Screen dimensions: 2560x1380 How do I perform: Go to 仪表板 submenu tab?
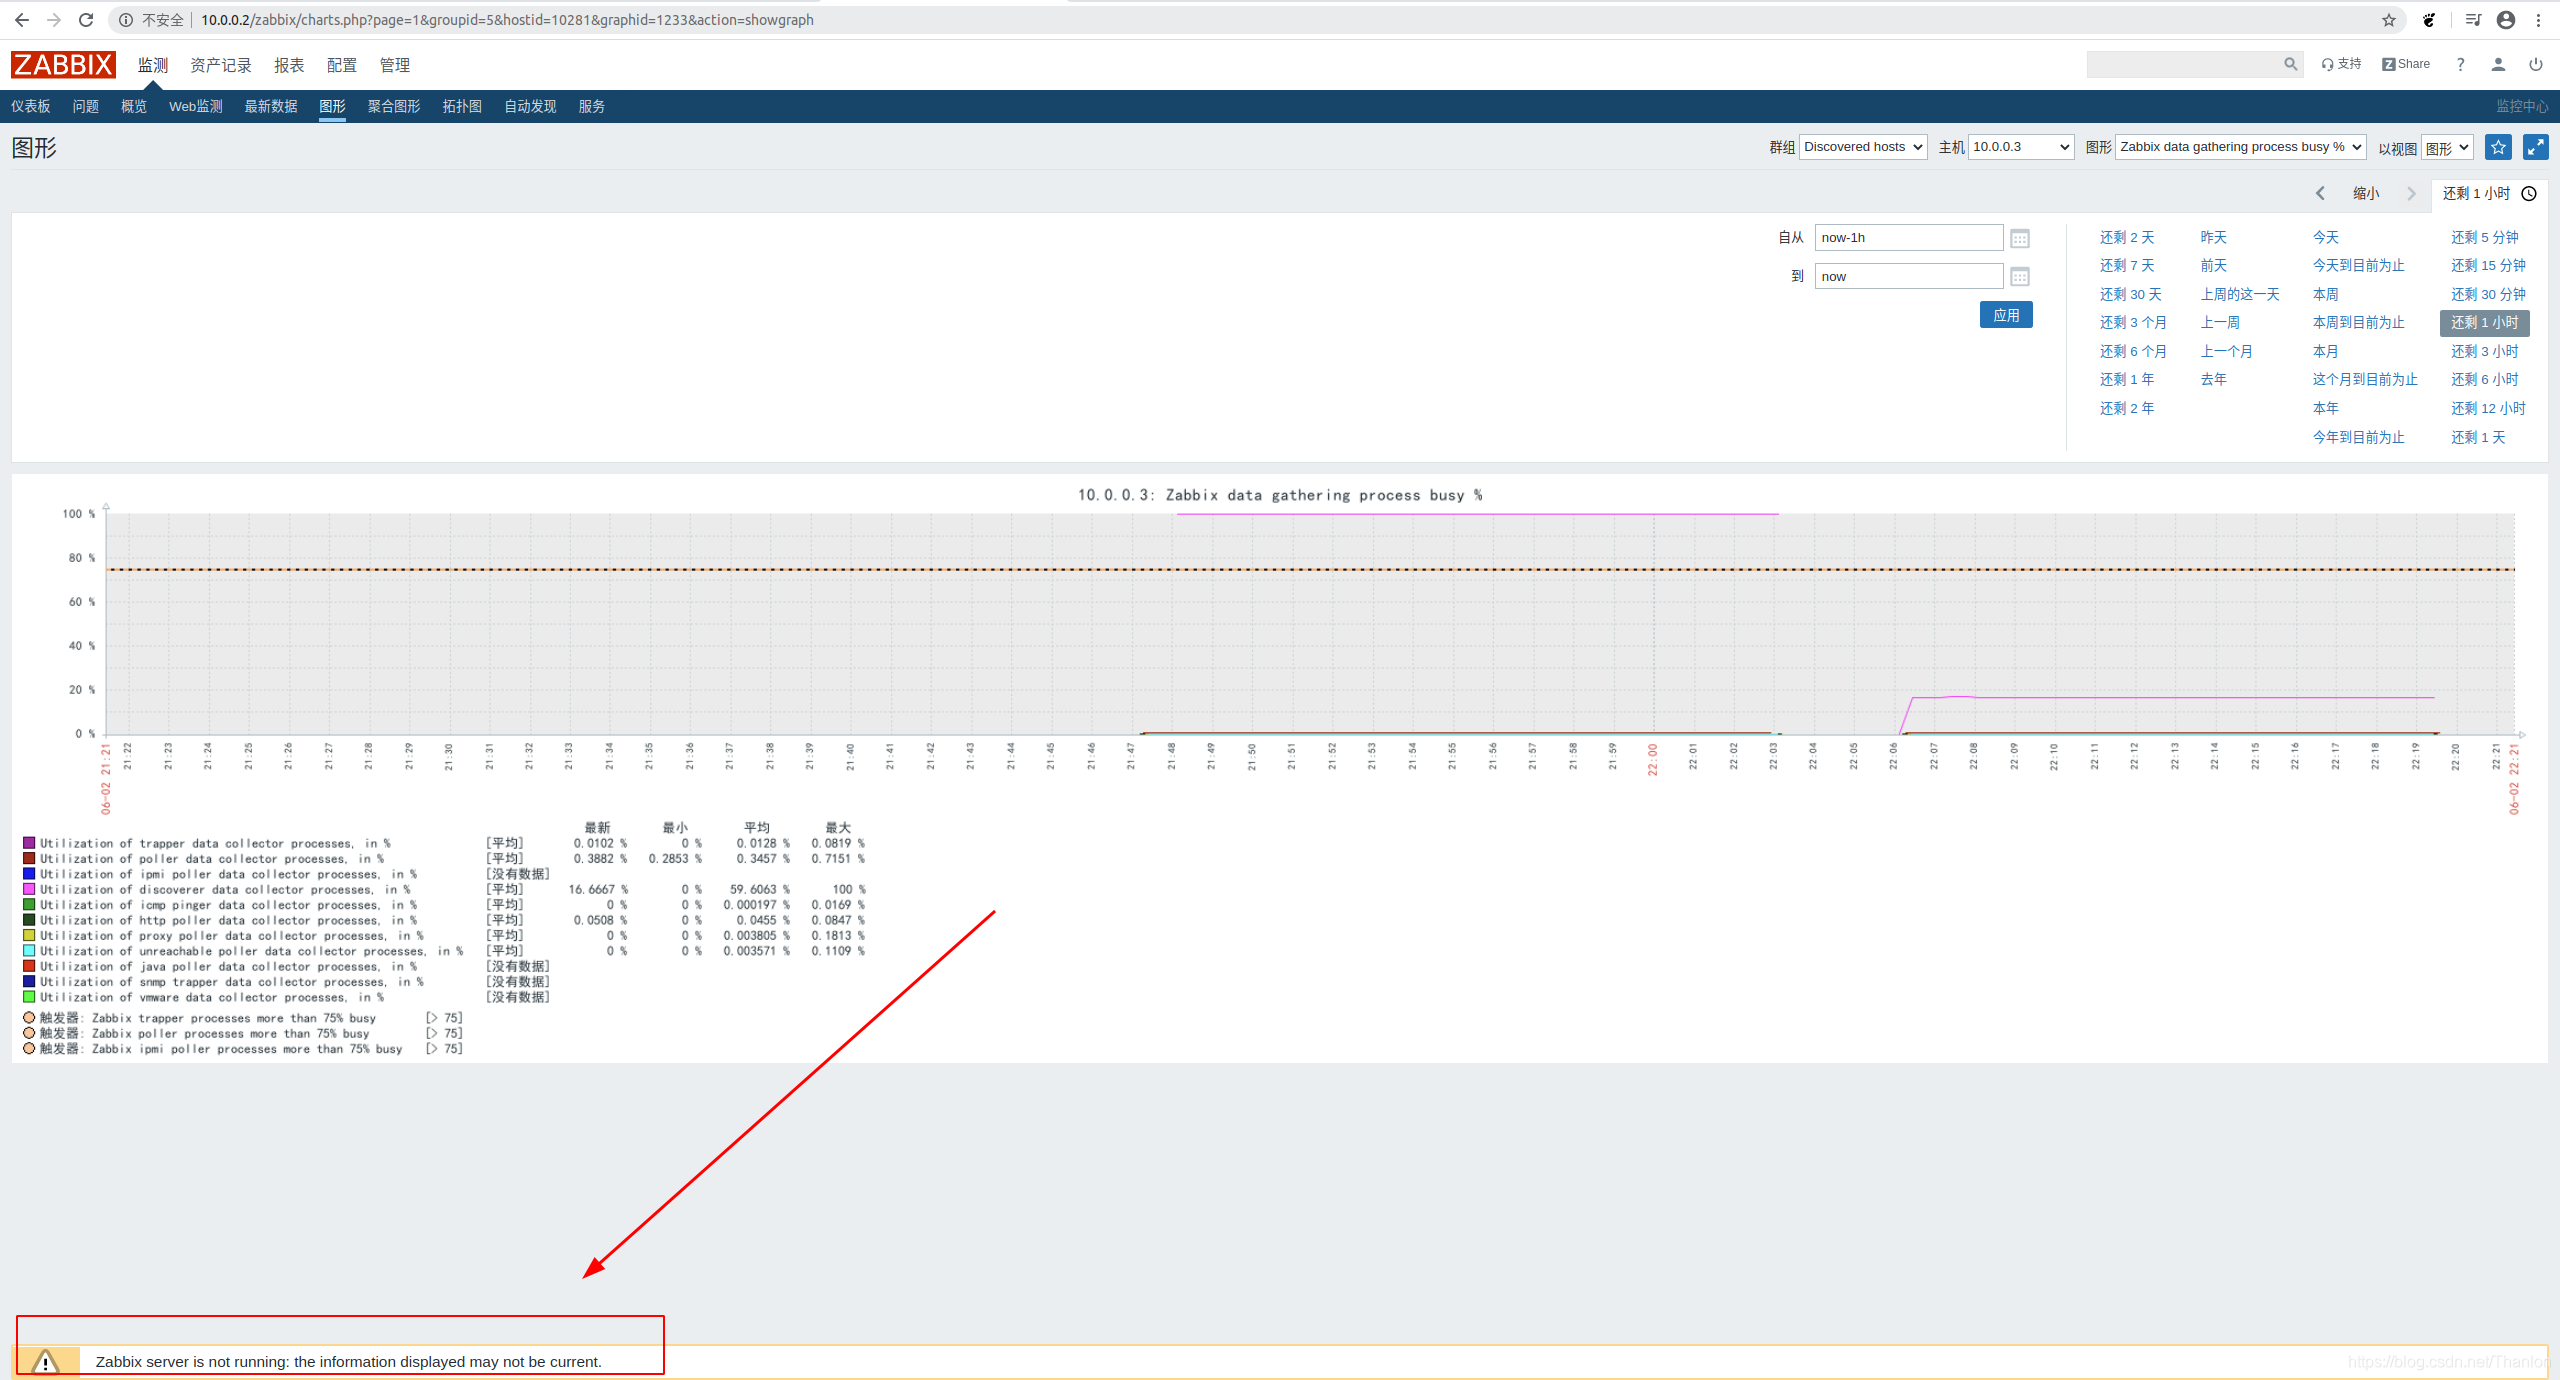[x=31, y=106]
